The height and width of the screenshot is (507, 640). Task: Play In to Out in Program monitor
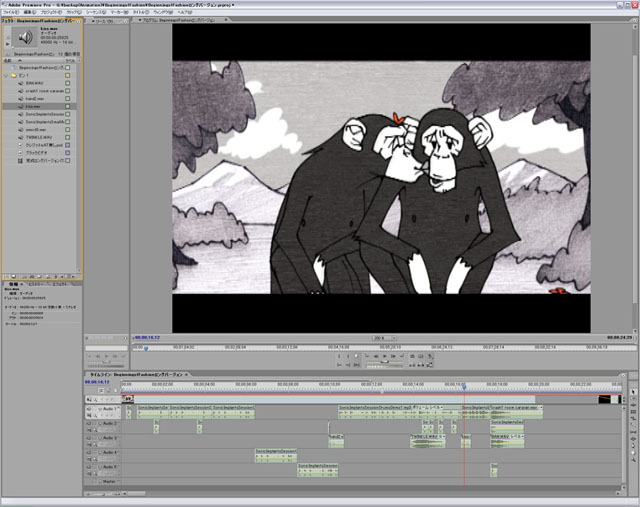point(356,365)
